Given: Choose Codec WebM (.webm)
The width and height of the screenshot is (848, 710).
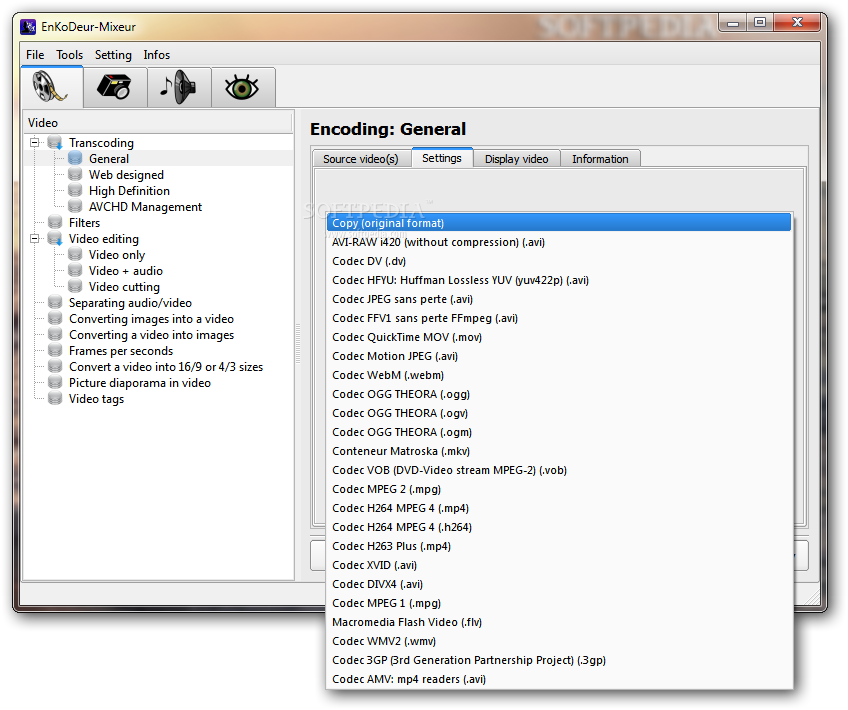Looking at the screenshot, I should coord(559,375).
